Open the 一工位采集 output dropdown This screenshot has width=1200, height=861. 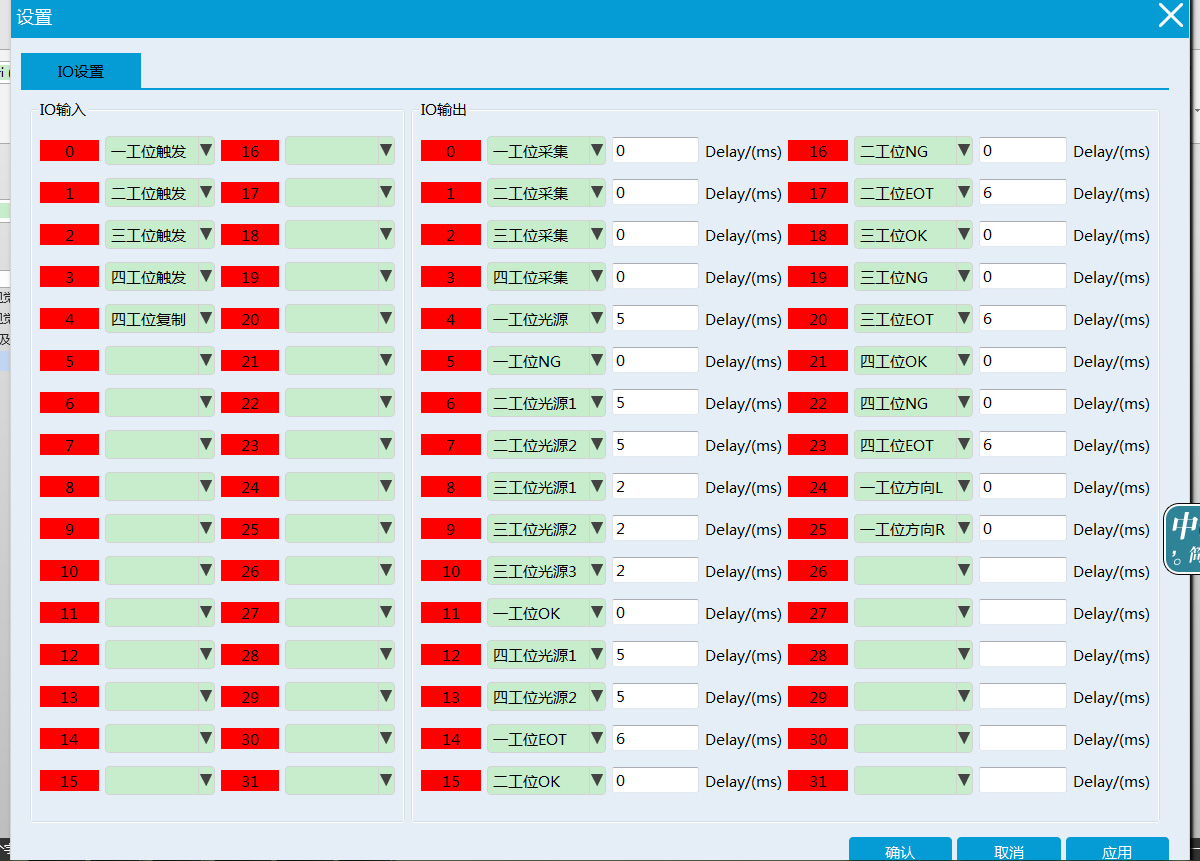click(x=546, y=151)
